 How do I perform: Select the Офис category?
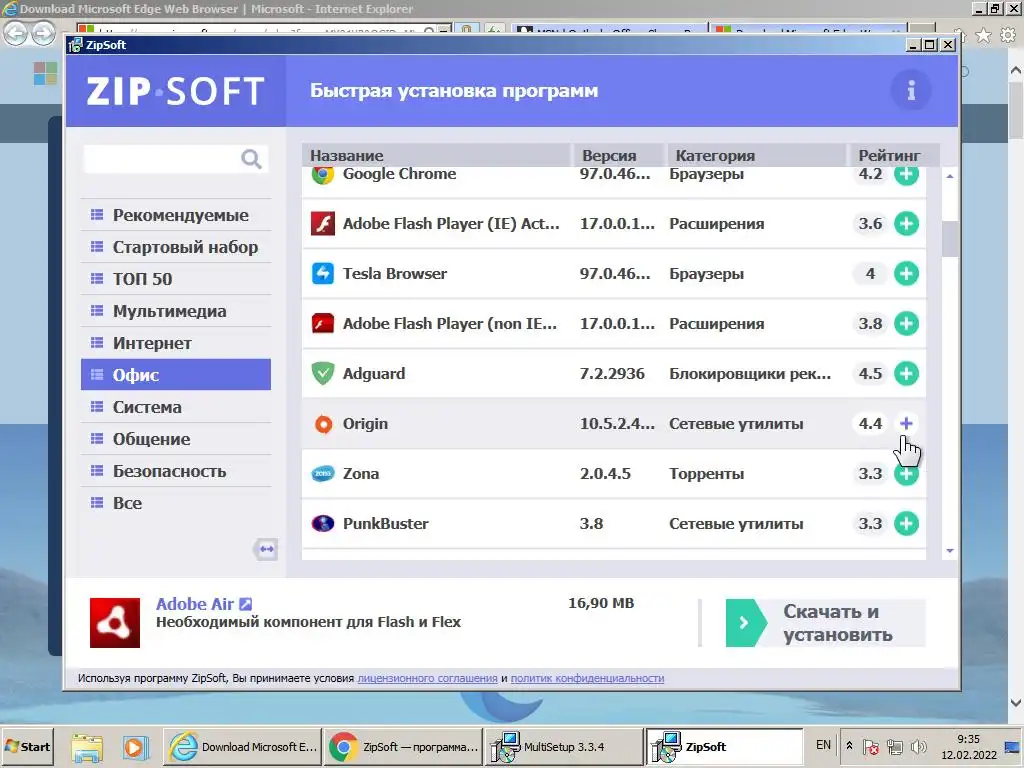[176, 374]
